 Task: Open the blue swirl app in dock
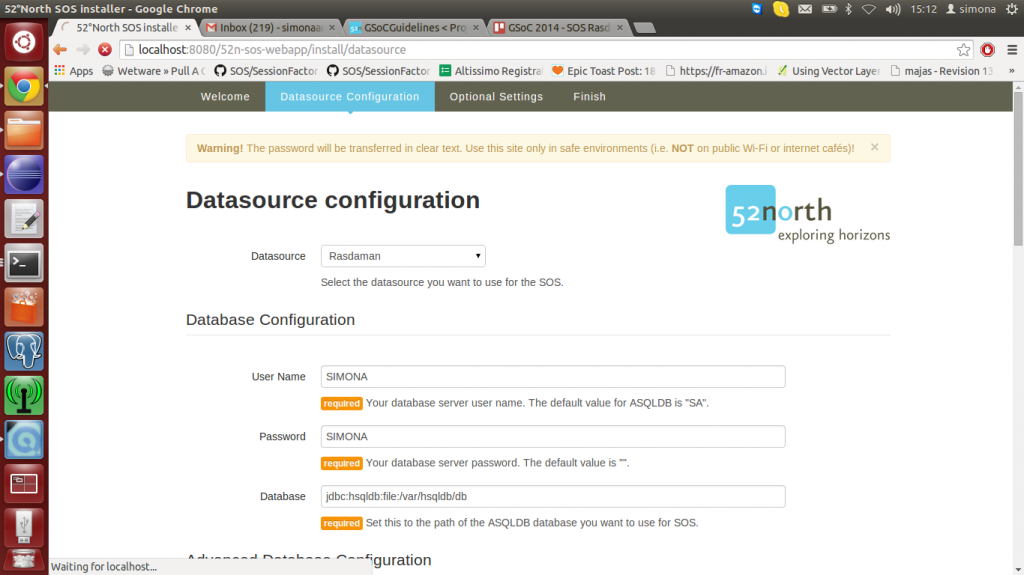click(x=24, y=440)
